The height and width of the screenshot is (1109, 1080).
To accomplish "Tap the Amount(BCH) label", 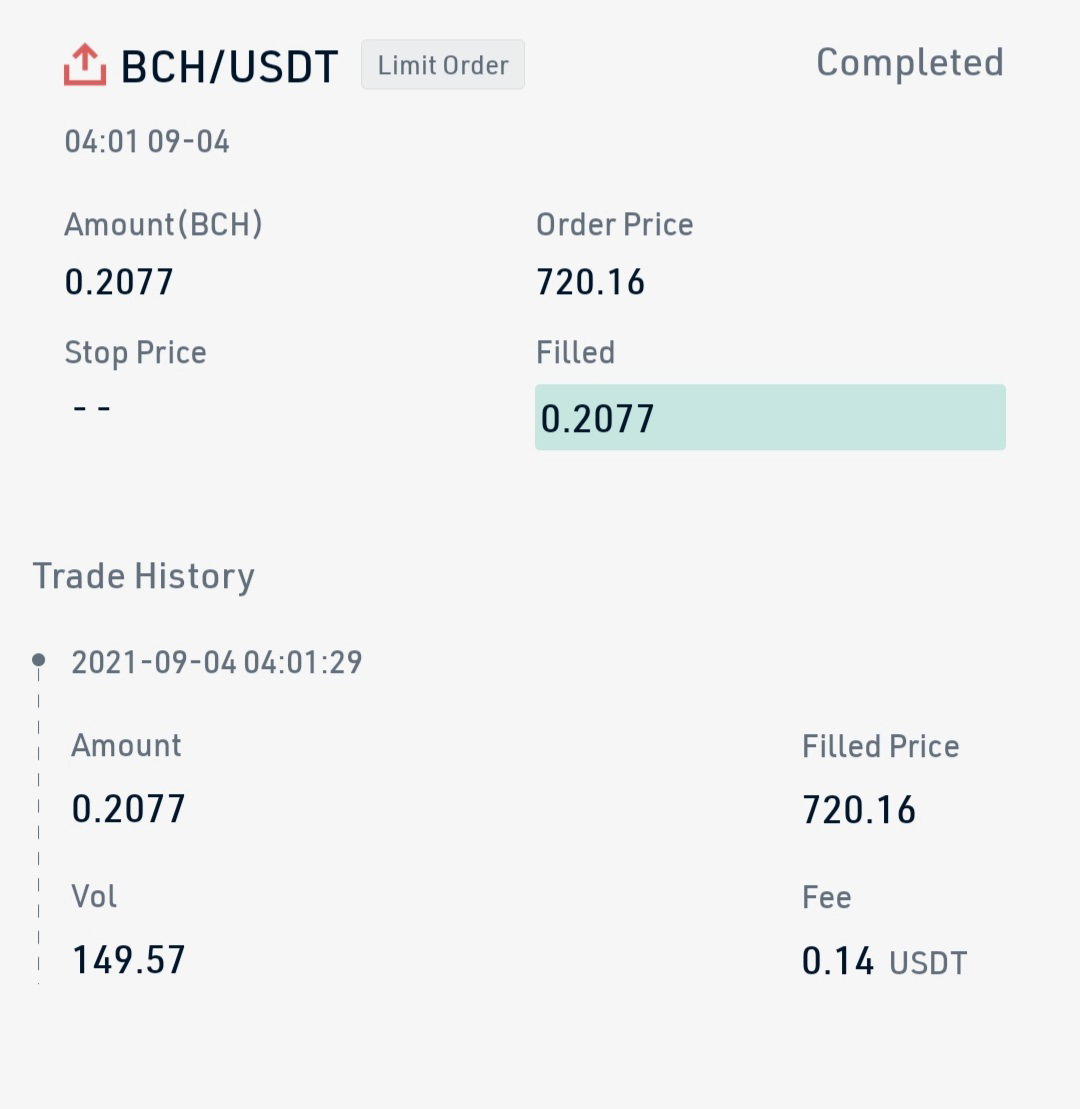I will coord(163,224).
